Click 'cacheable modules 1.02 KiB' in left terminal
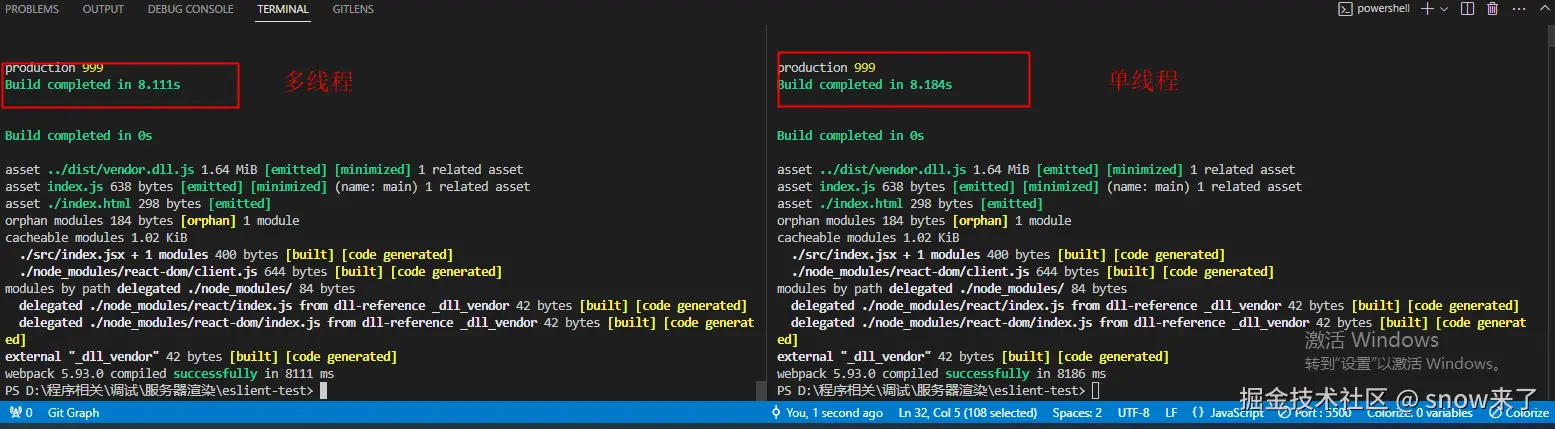The height and width of the screenshot is (429, 1555). pos(96,238)
